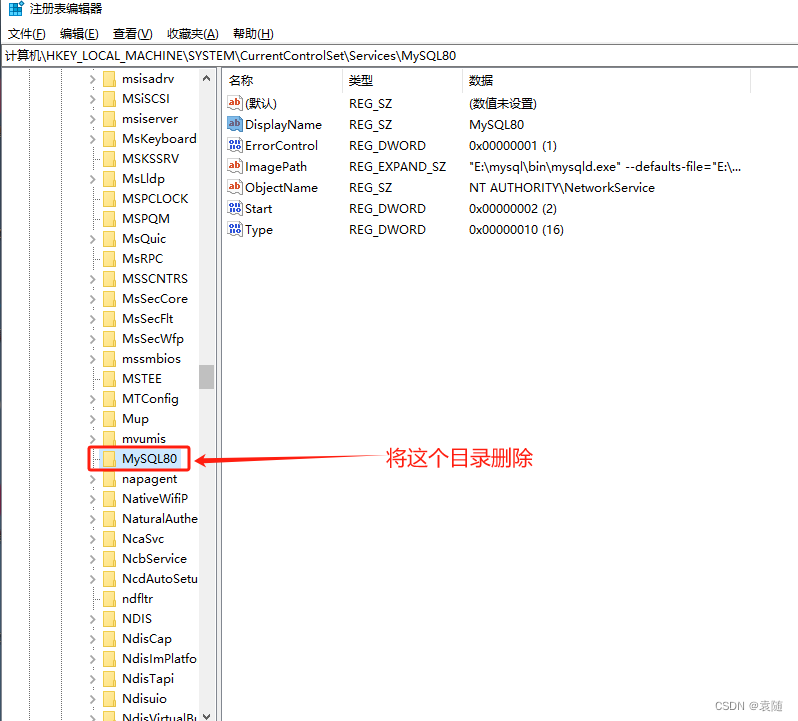This screenshot has height=721, width=798.
Task: Click the 0x00000001 (1) data value
Action: click(x=512, y=146)
